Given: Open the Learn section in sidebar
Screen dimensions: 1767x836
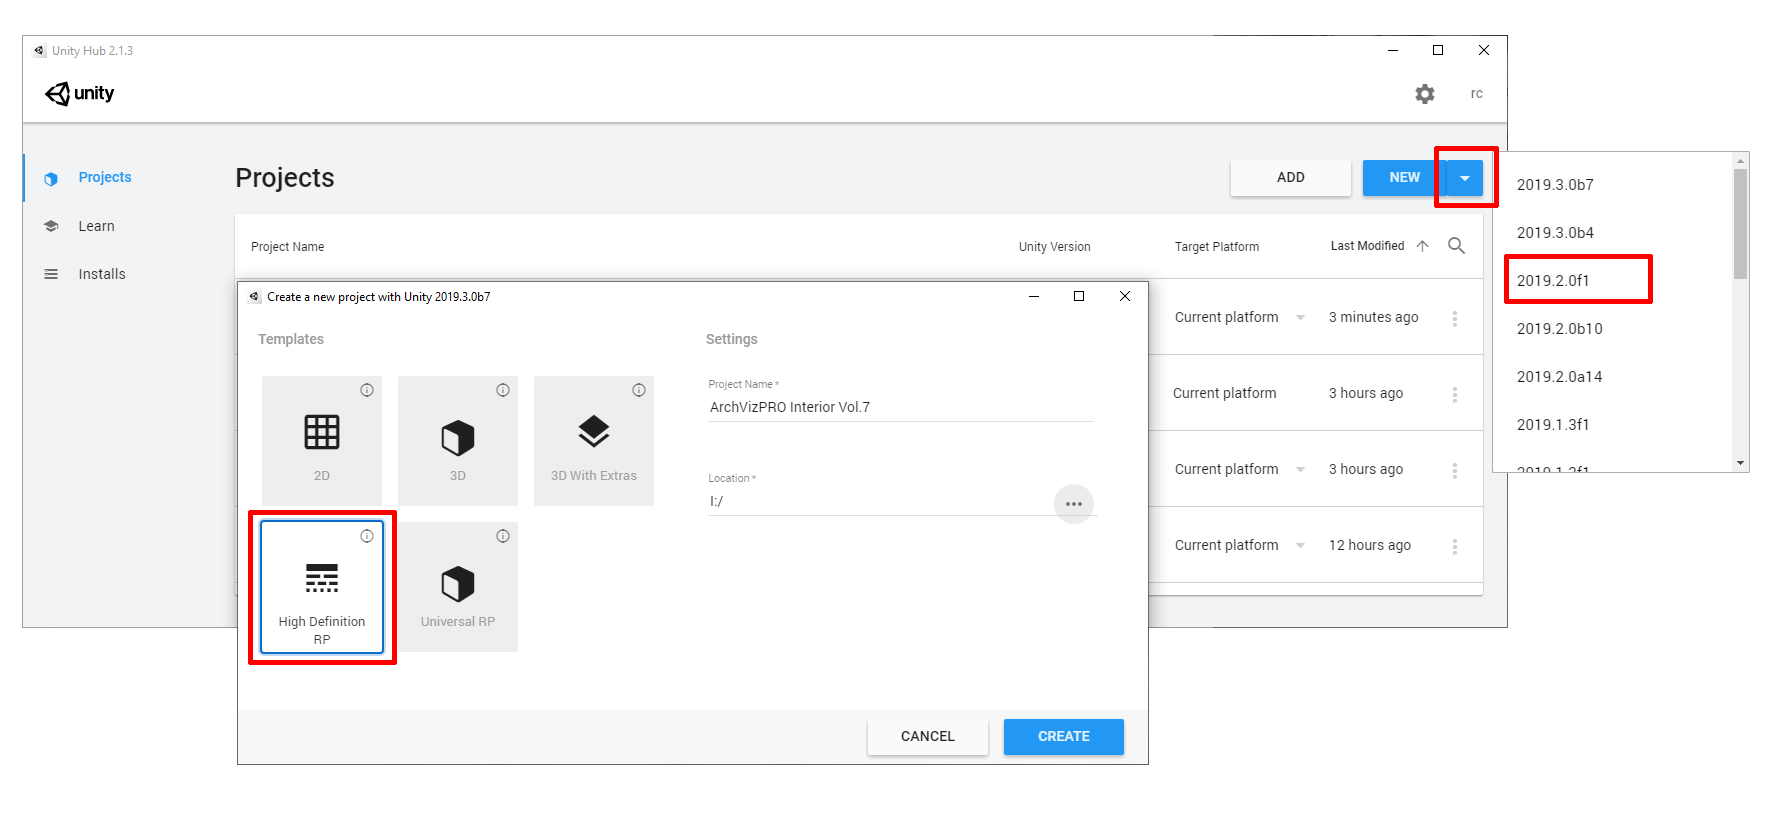Looking at the screenshot, I should coord(96,226).
